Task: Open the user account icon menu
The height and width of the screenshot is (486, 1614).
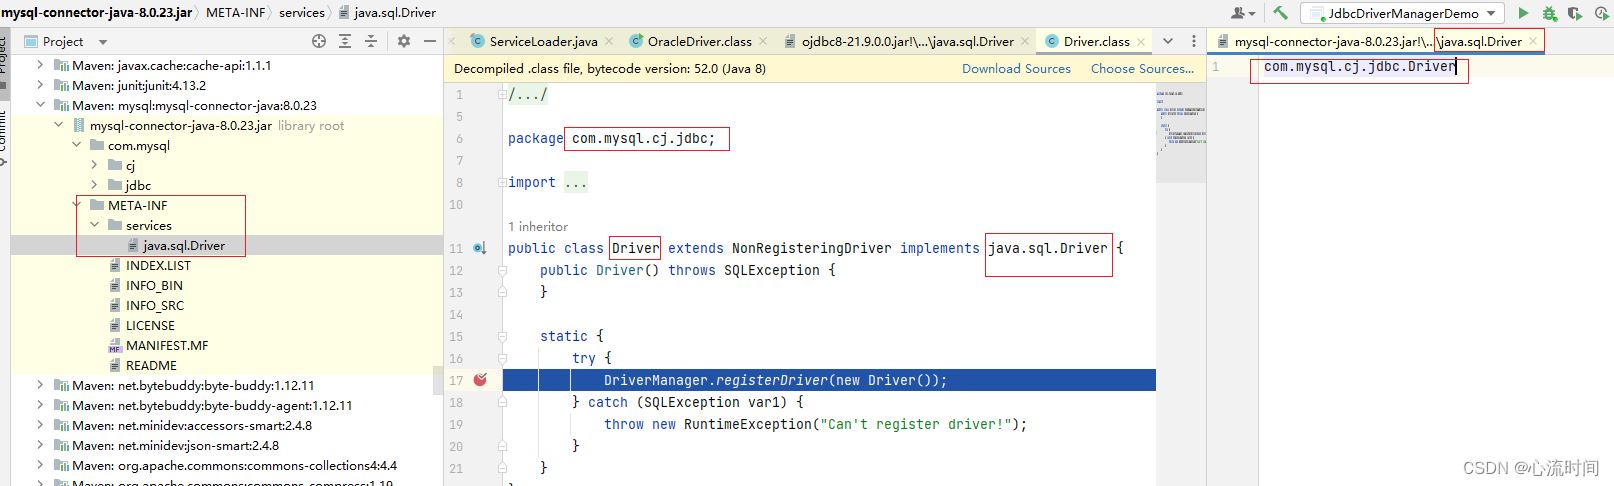Action: (x=1243, y=13)
